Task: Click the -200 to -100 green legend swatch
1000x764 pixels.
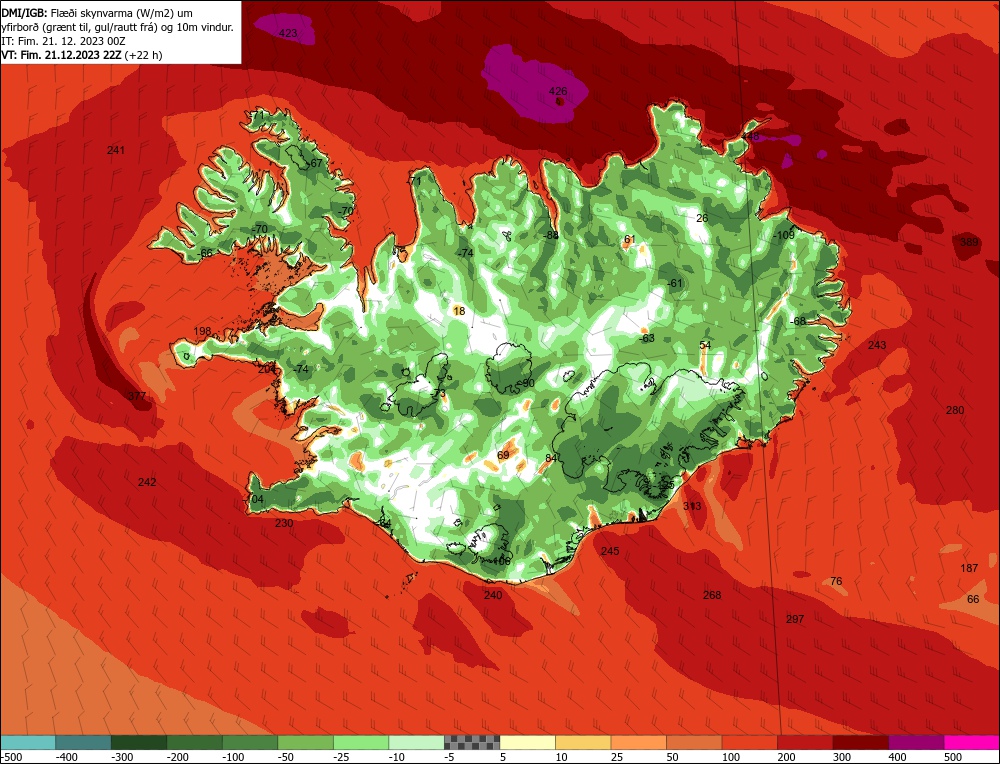Action: pos(194,742)
